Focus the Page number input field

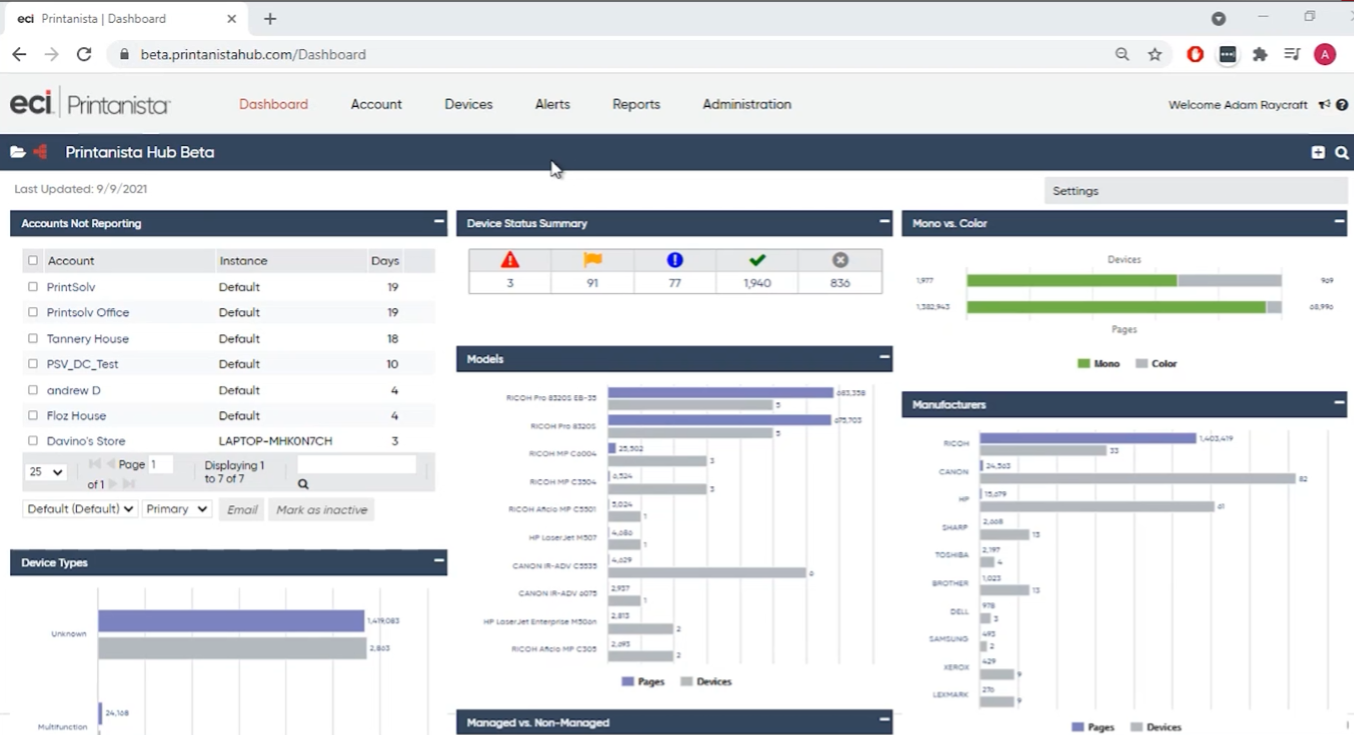[161, 465]
